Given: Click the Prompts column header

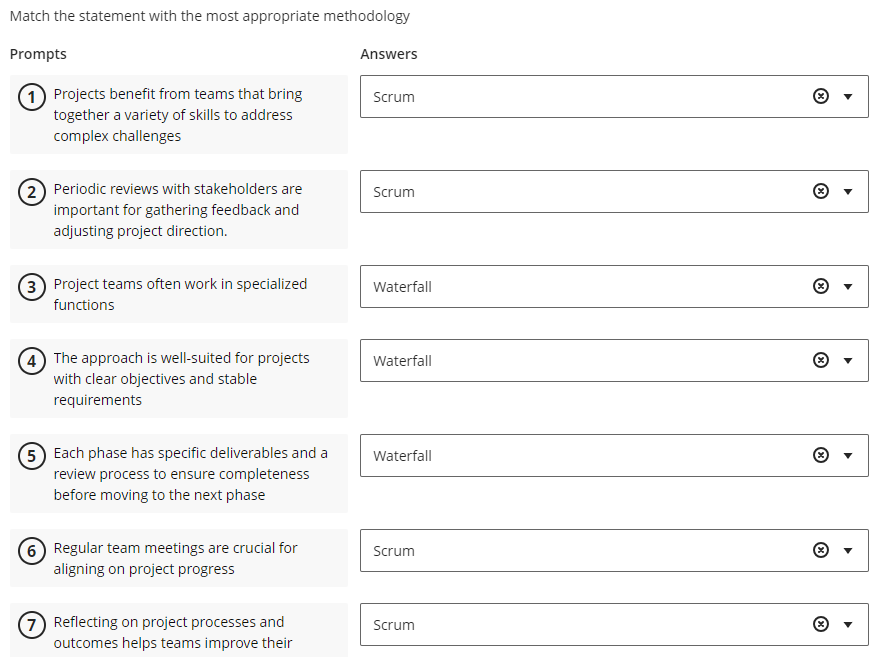Looking at the screenshot, I should (38, 54).
